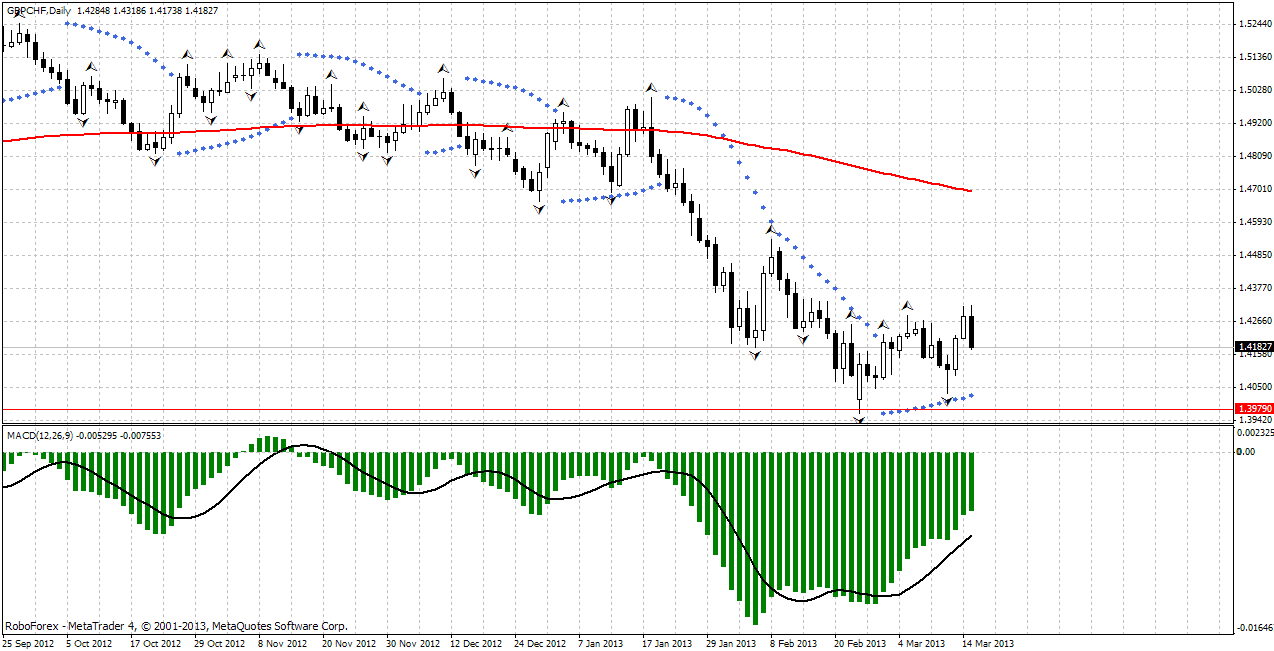The image size is (1274, 651).
Task: Click the 20 Nov 2012 date label
Action: (x=348, y=644)
